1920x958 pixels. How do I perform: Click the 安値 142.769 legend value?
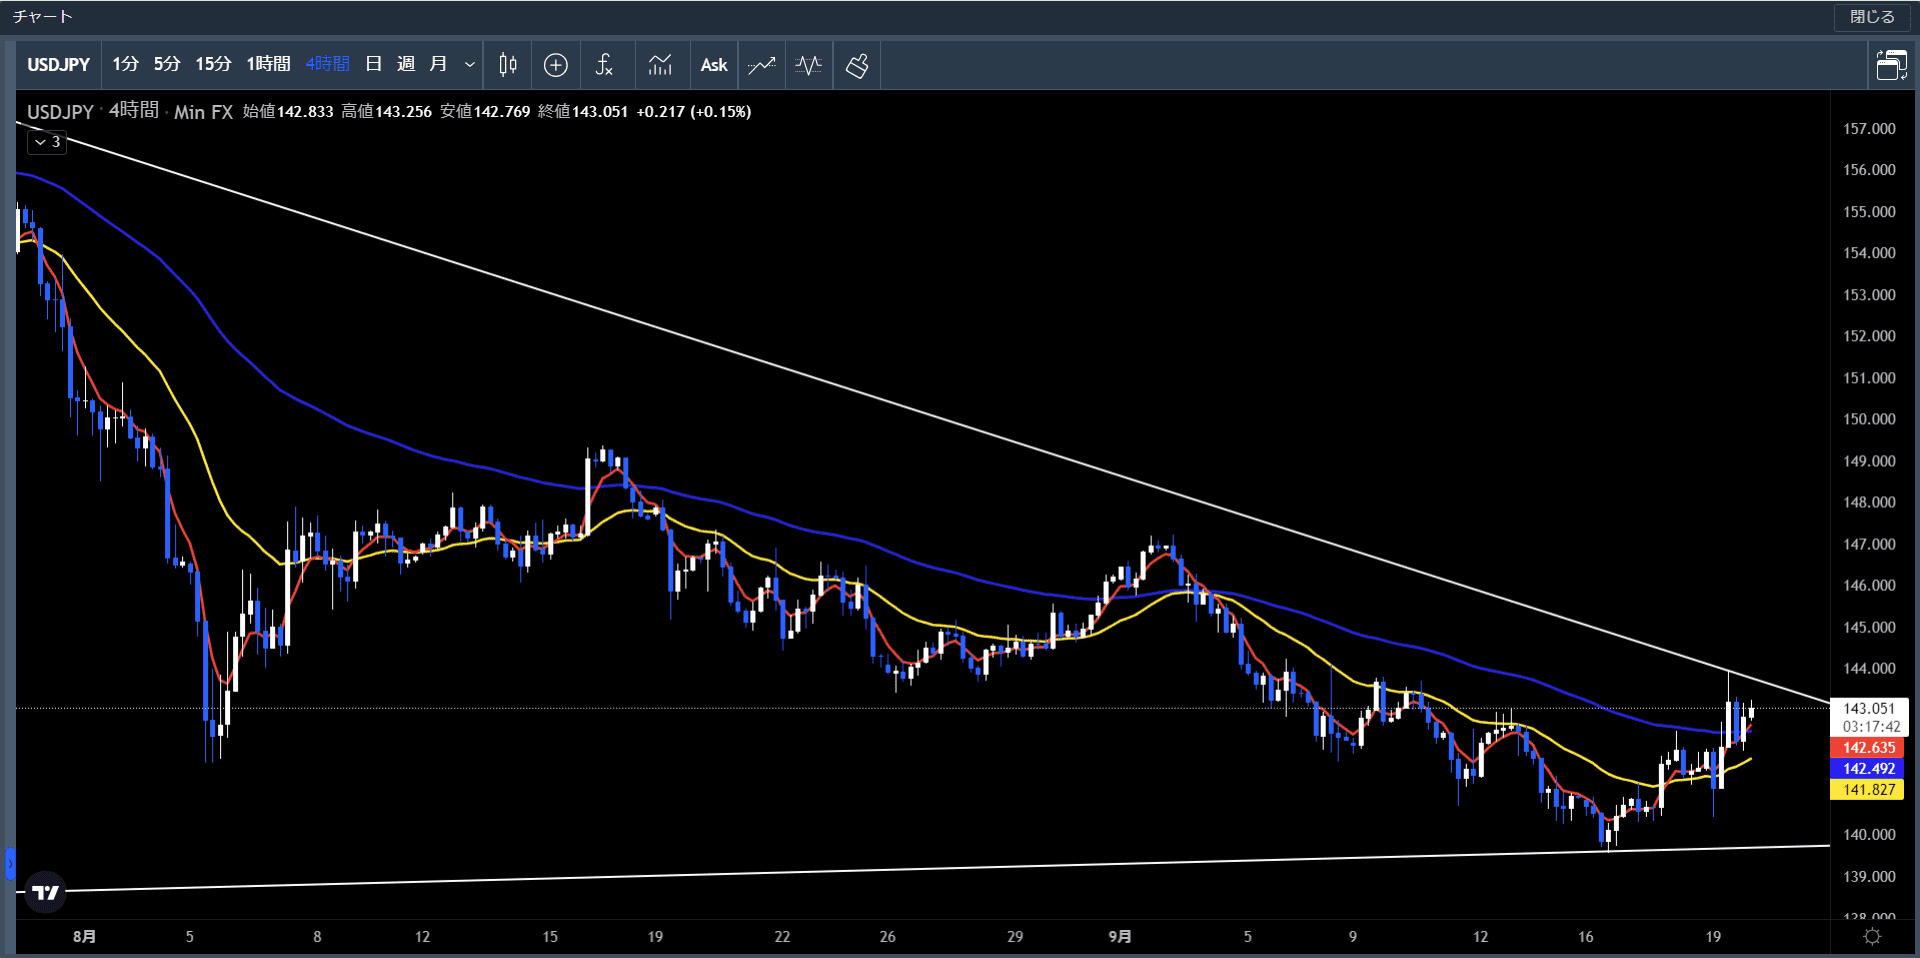click(x=485, y=111)
